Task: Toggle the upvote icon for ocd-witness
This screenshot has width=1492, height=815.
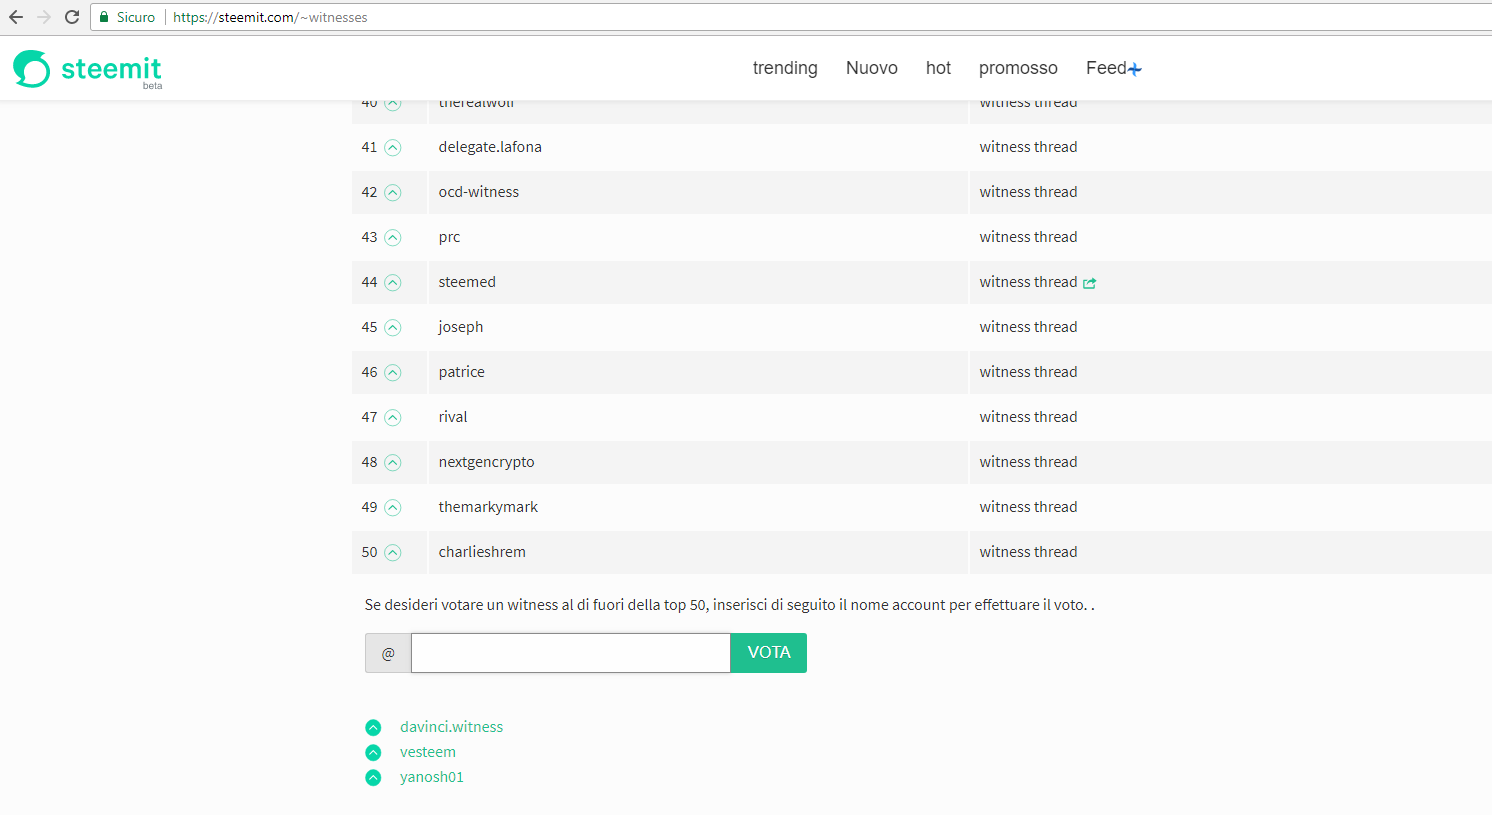Action: pos(393,192)
